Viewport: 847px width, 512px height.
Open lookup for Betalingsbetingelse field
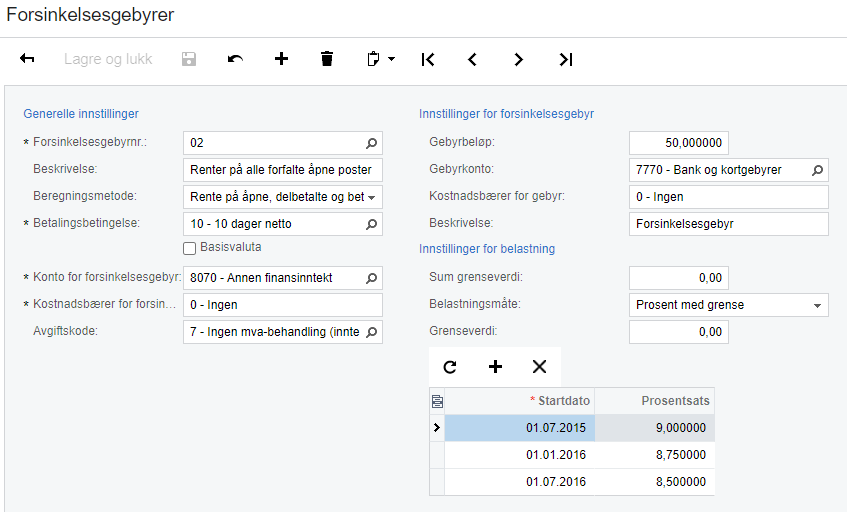coord(372,224)
